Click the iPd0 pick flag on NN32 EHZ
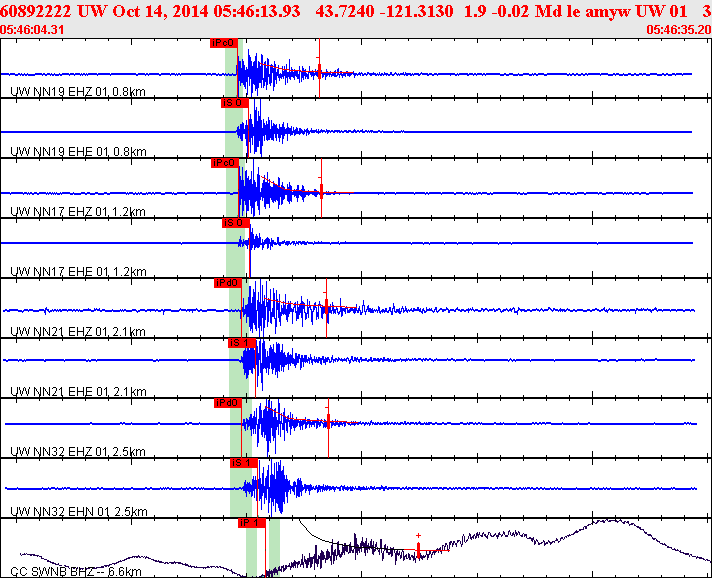Image resolution: width=712 pixels, height=578 pixels. [227, 403]
